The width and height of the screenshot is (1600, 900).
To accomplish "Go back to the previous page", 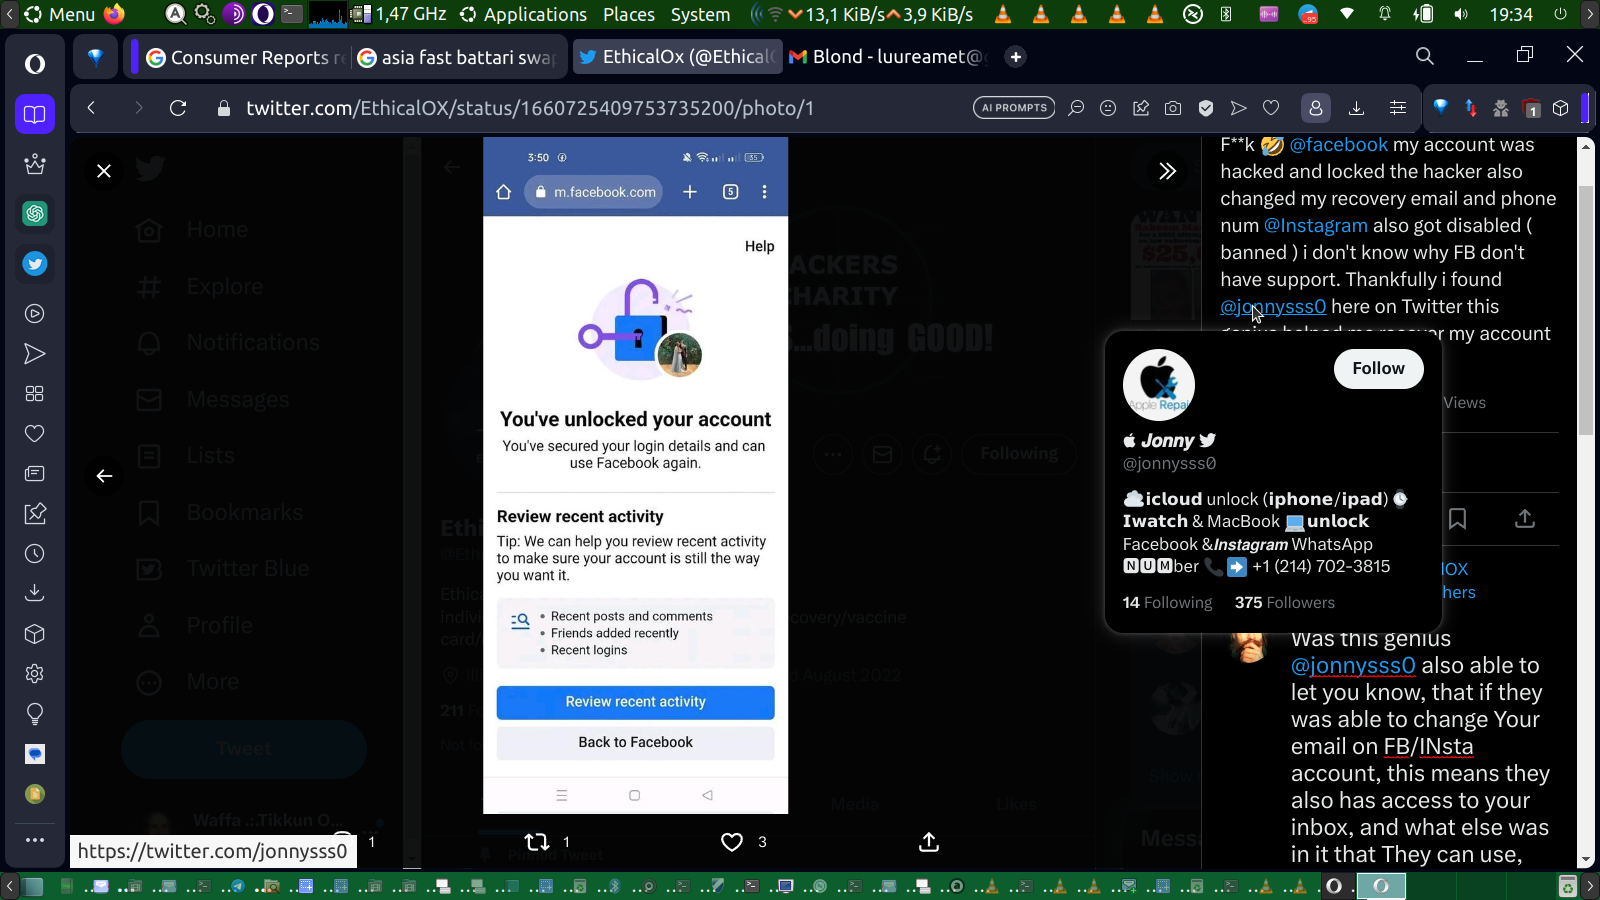I will (x=92, y=108).
